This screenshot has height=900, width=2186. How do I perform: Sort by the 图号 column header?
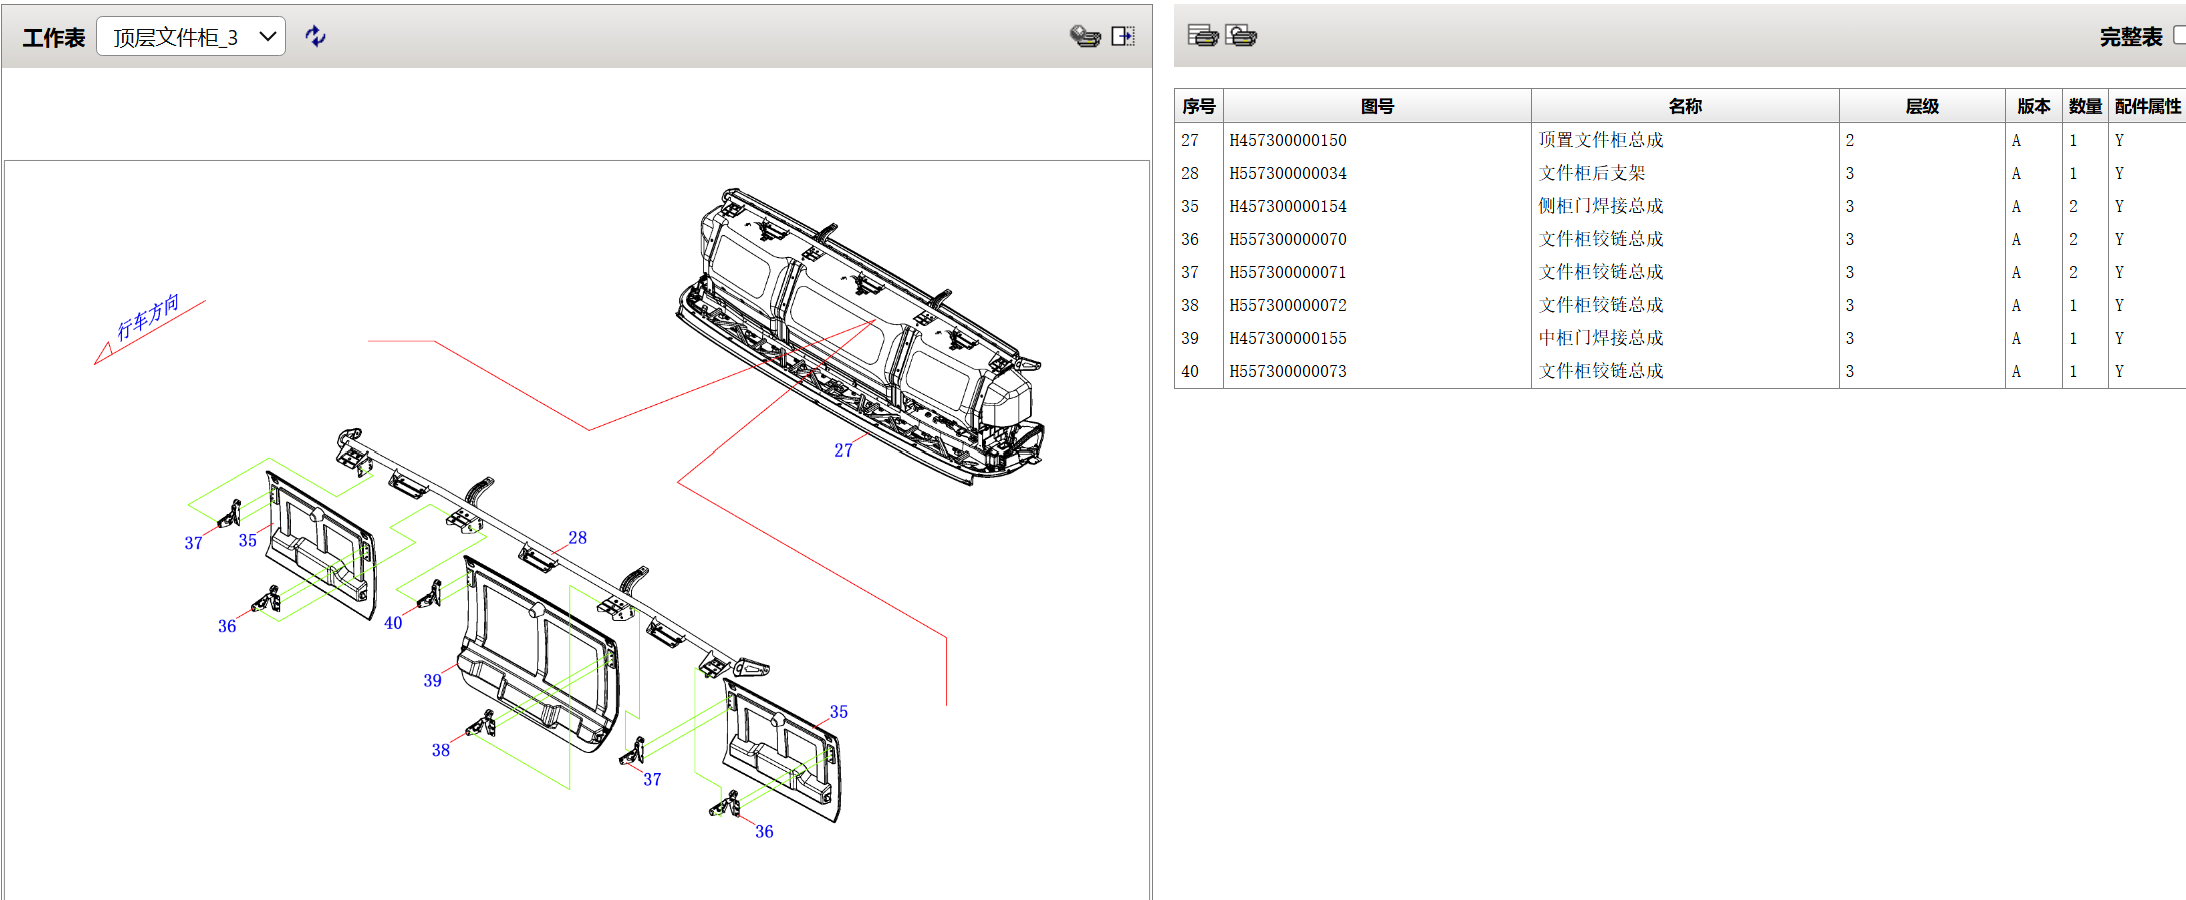click(x=1377, y=106)
